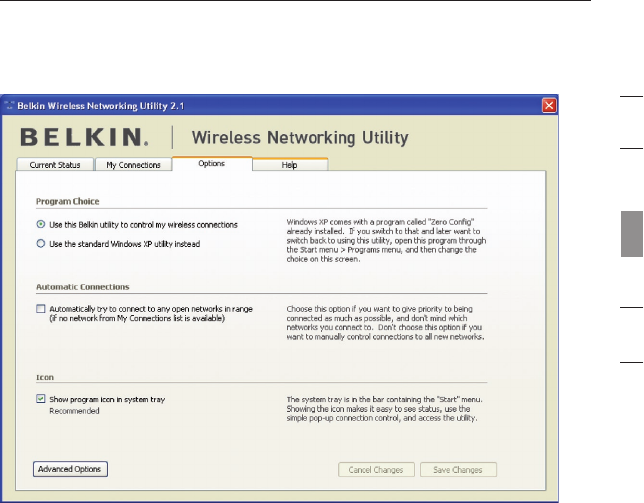This screenshot has width=644, height=503.
Task: Open Advanced Options
Action: [x=70, y=469]
